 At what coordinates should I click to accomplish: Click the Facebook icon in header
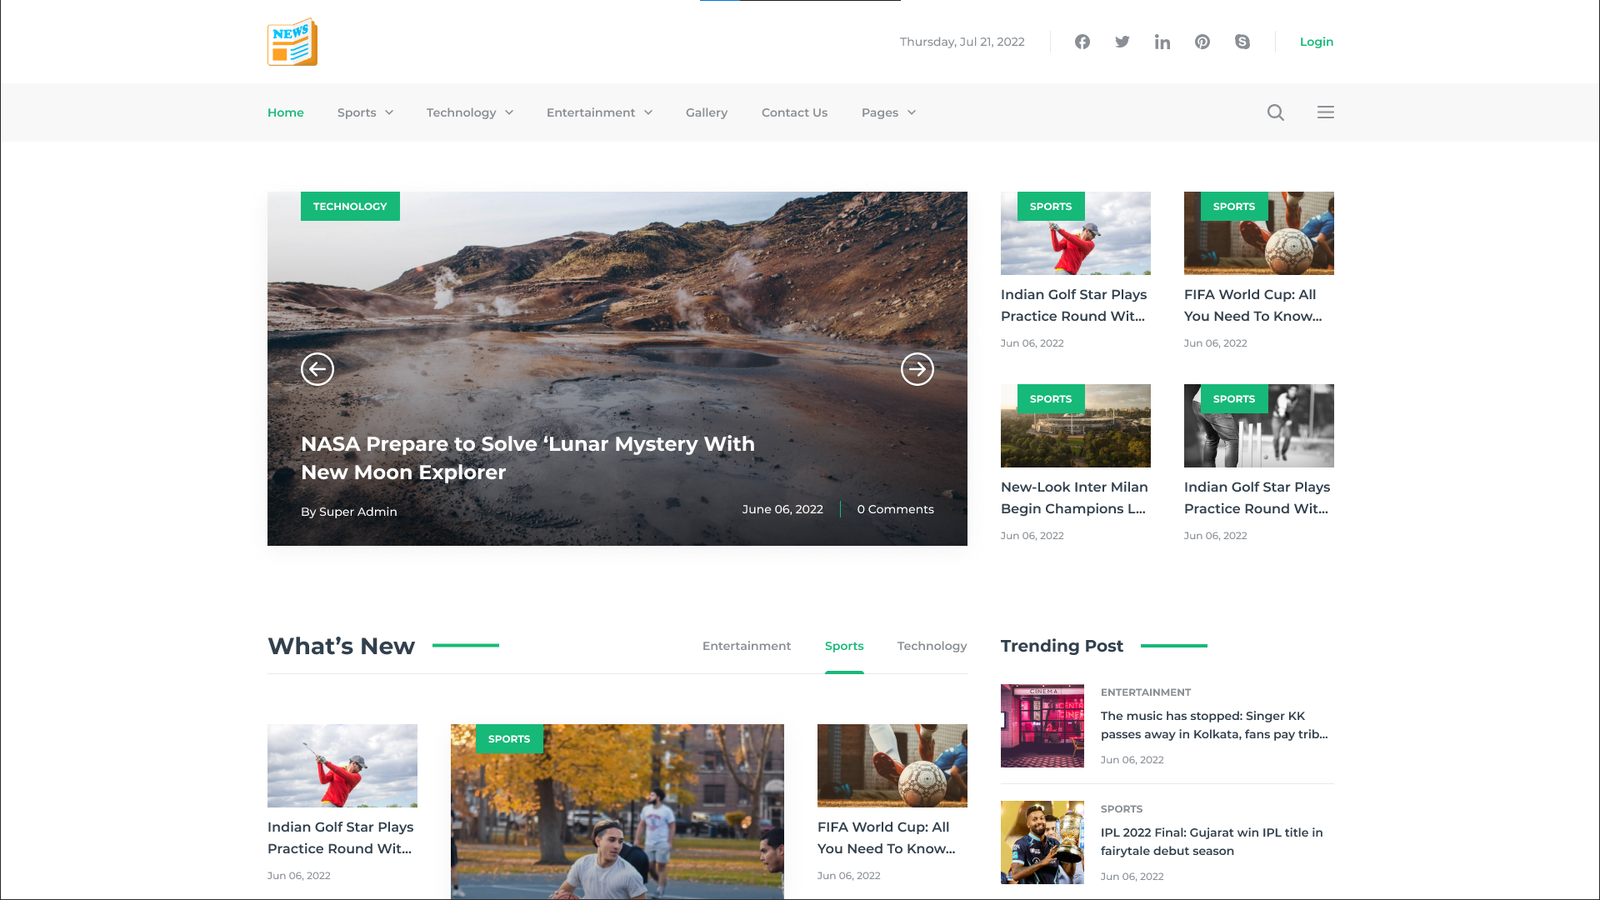pyautogui.click(x=1082, y=42)
